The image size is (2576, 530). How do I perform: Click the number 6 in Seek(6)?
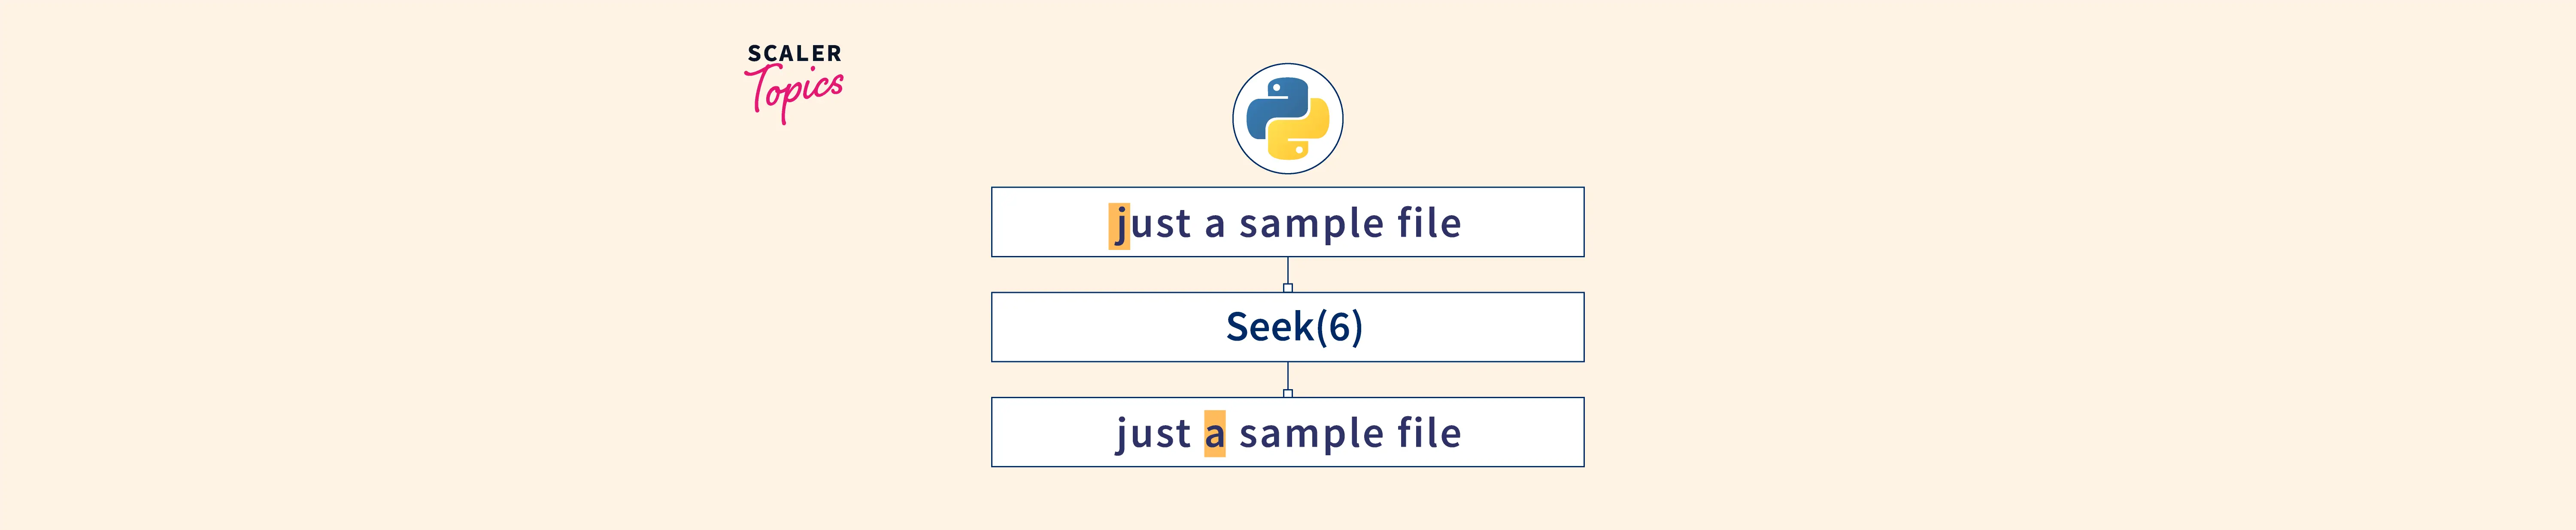[x=1339, y=327]
